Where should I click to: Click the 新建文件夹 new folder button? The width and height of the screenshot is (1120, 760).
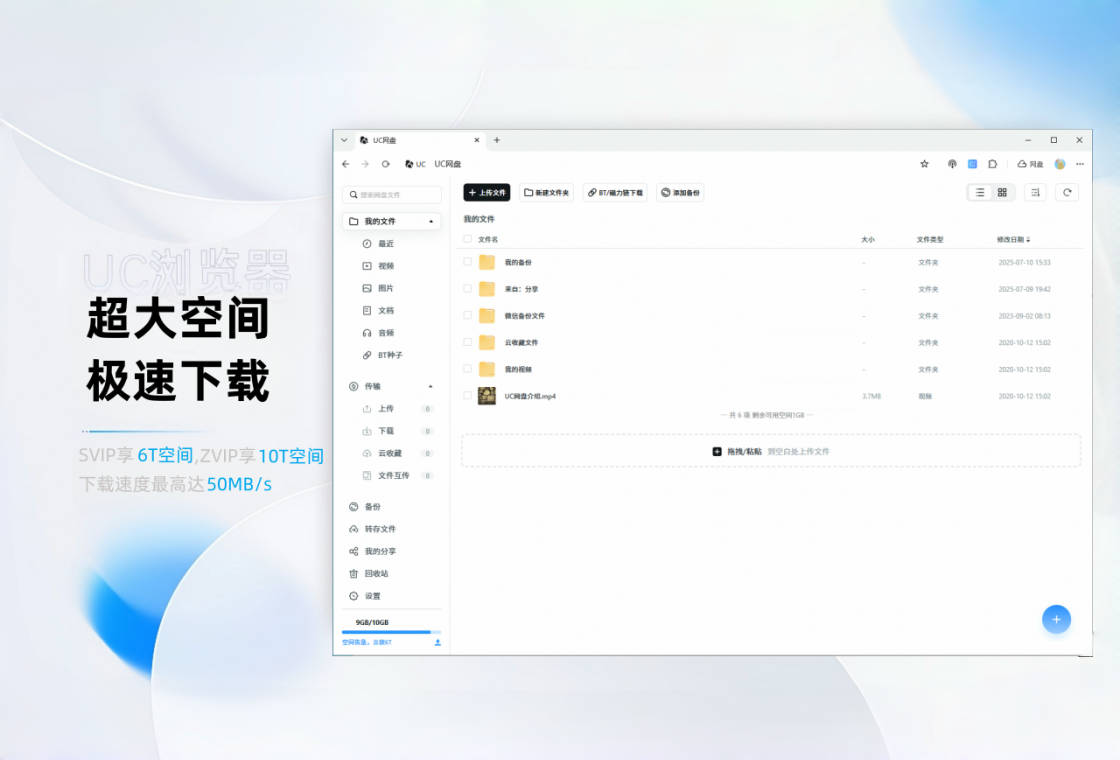pyautogui.click(x=547, y=192)
